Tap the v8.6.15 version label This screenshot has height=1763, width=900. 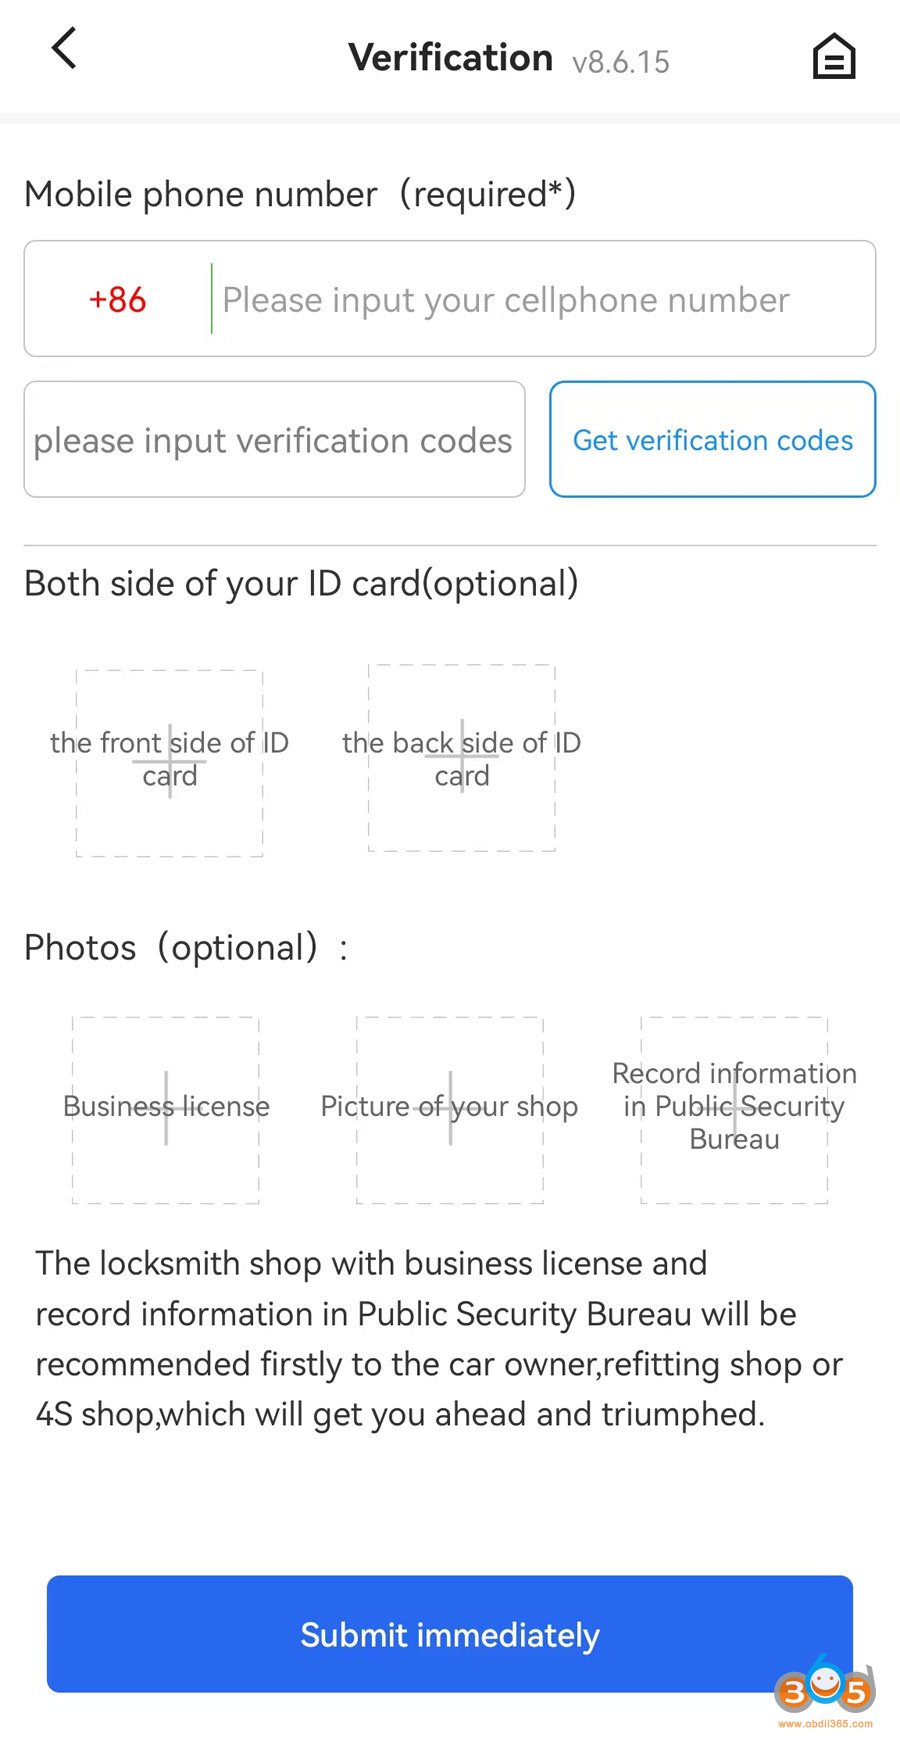[621, 62]
